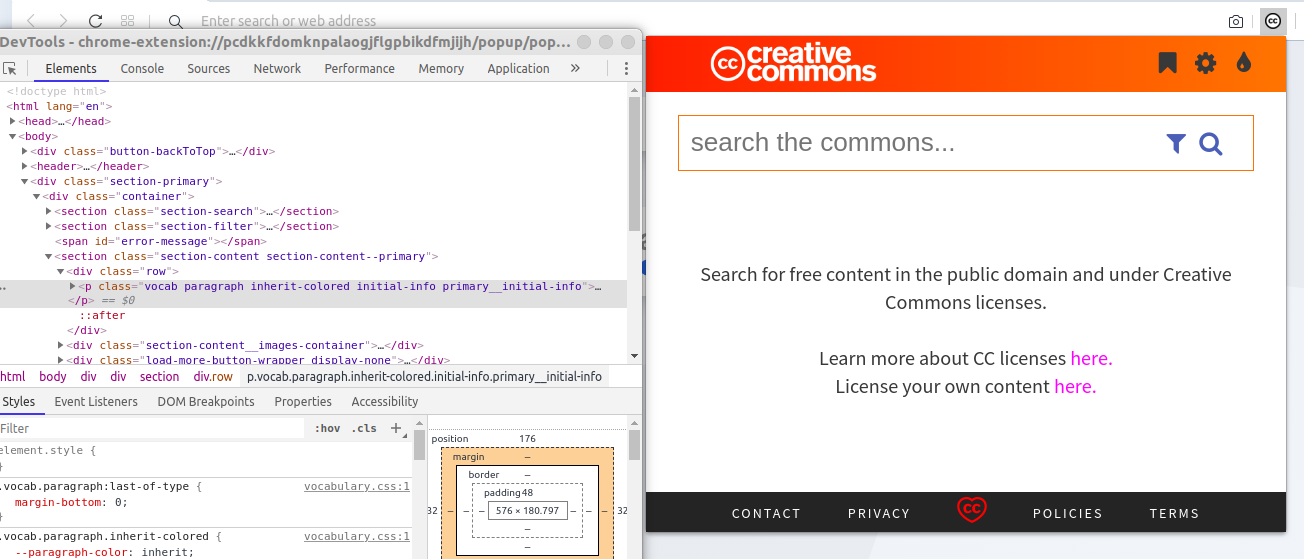The image size is (1304, 559).
Task: Open the Application tab
Action: 518,68
